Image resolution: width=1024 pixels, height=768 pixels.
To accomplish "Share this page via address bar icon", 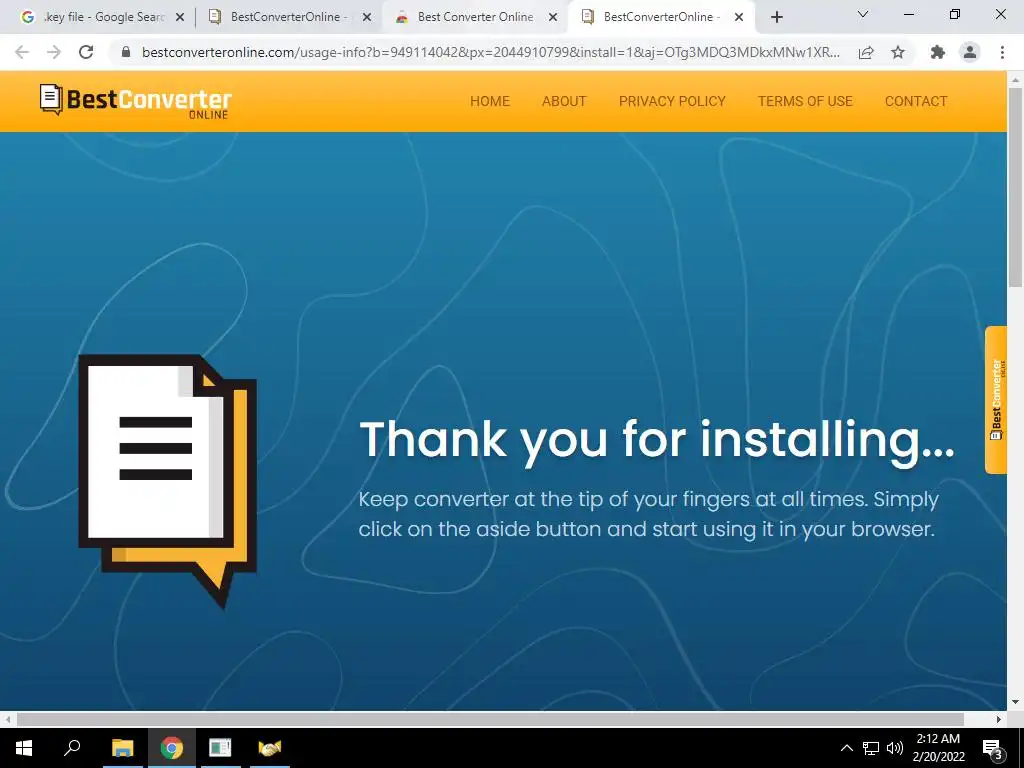I will coord(866,52).
